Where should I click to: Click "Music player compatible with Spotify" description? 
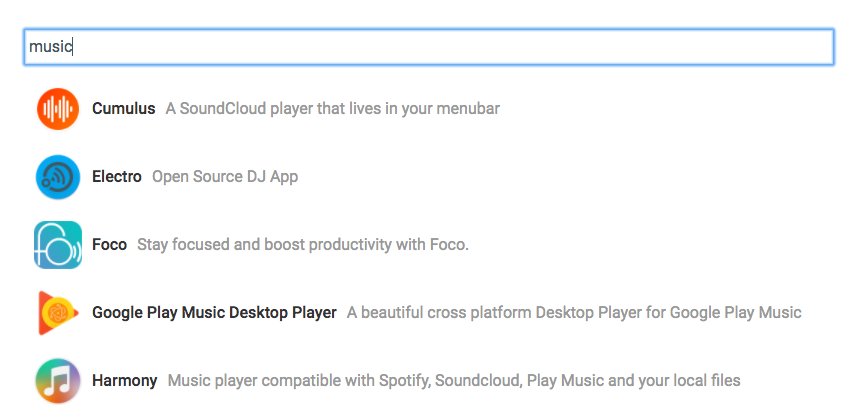click(x=454, y=380)
